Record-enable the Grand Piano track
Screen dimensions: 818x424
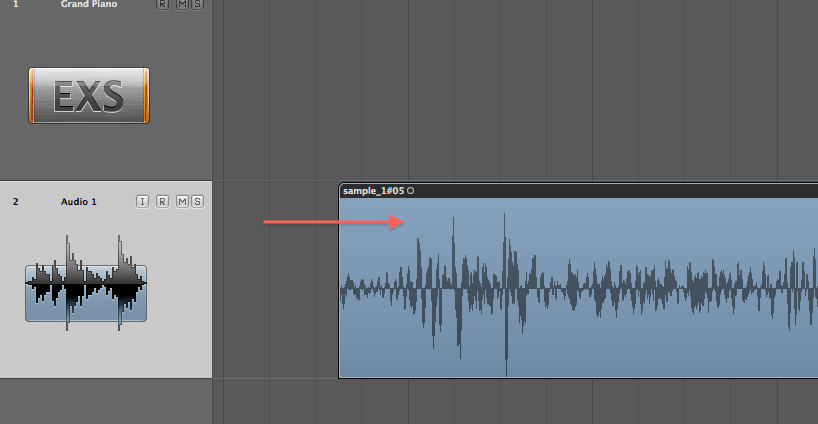163,5
